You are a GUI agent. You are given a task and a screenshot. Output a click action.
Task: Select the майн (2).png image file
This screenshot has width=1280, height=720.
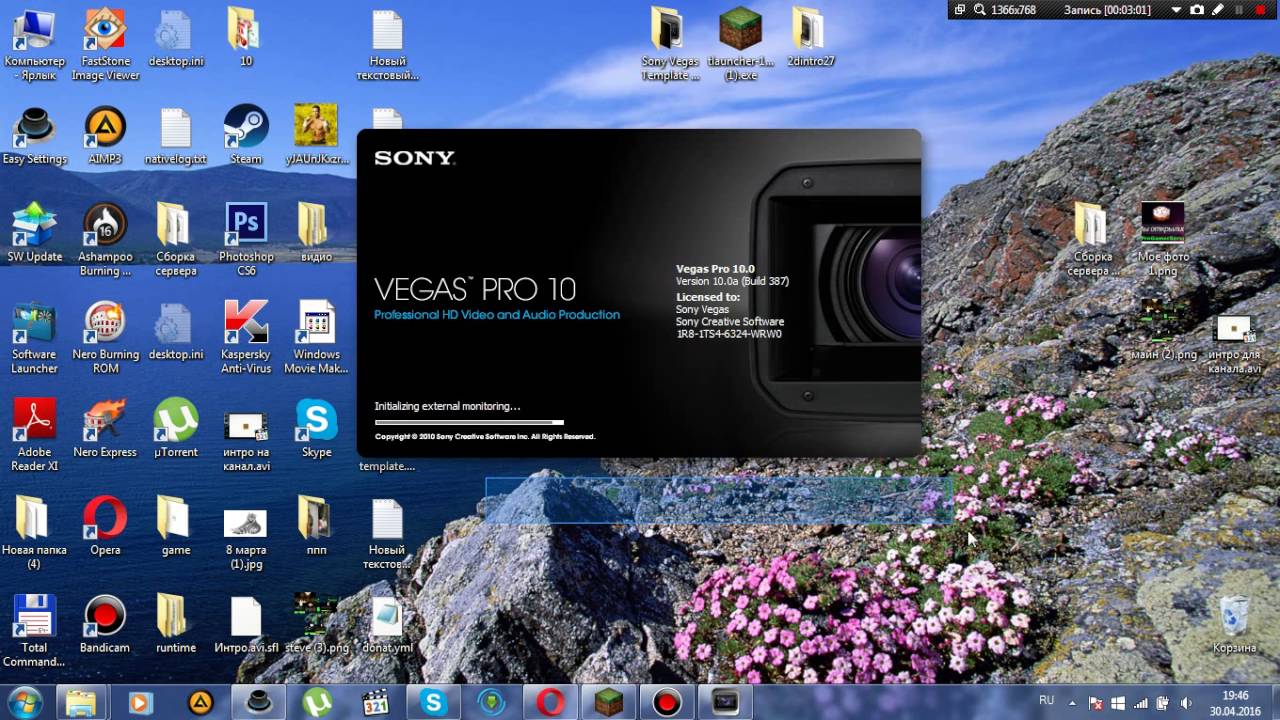click(x=1163, y=331)
